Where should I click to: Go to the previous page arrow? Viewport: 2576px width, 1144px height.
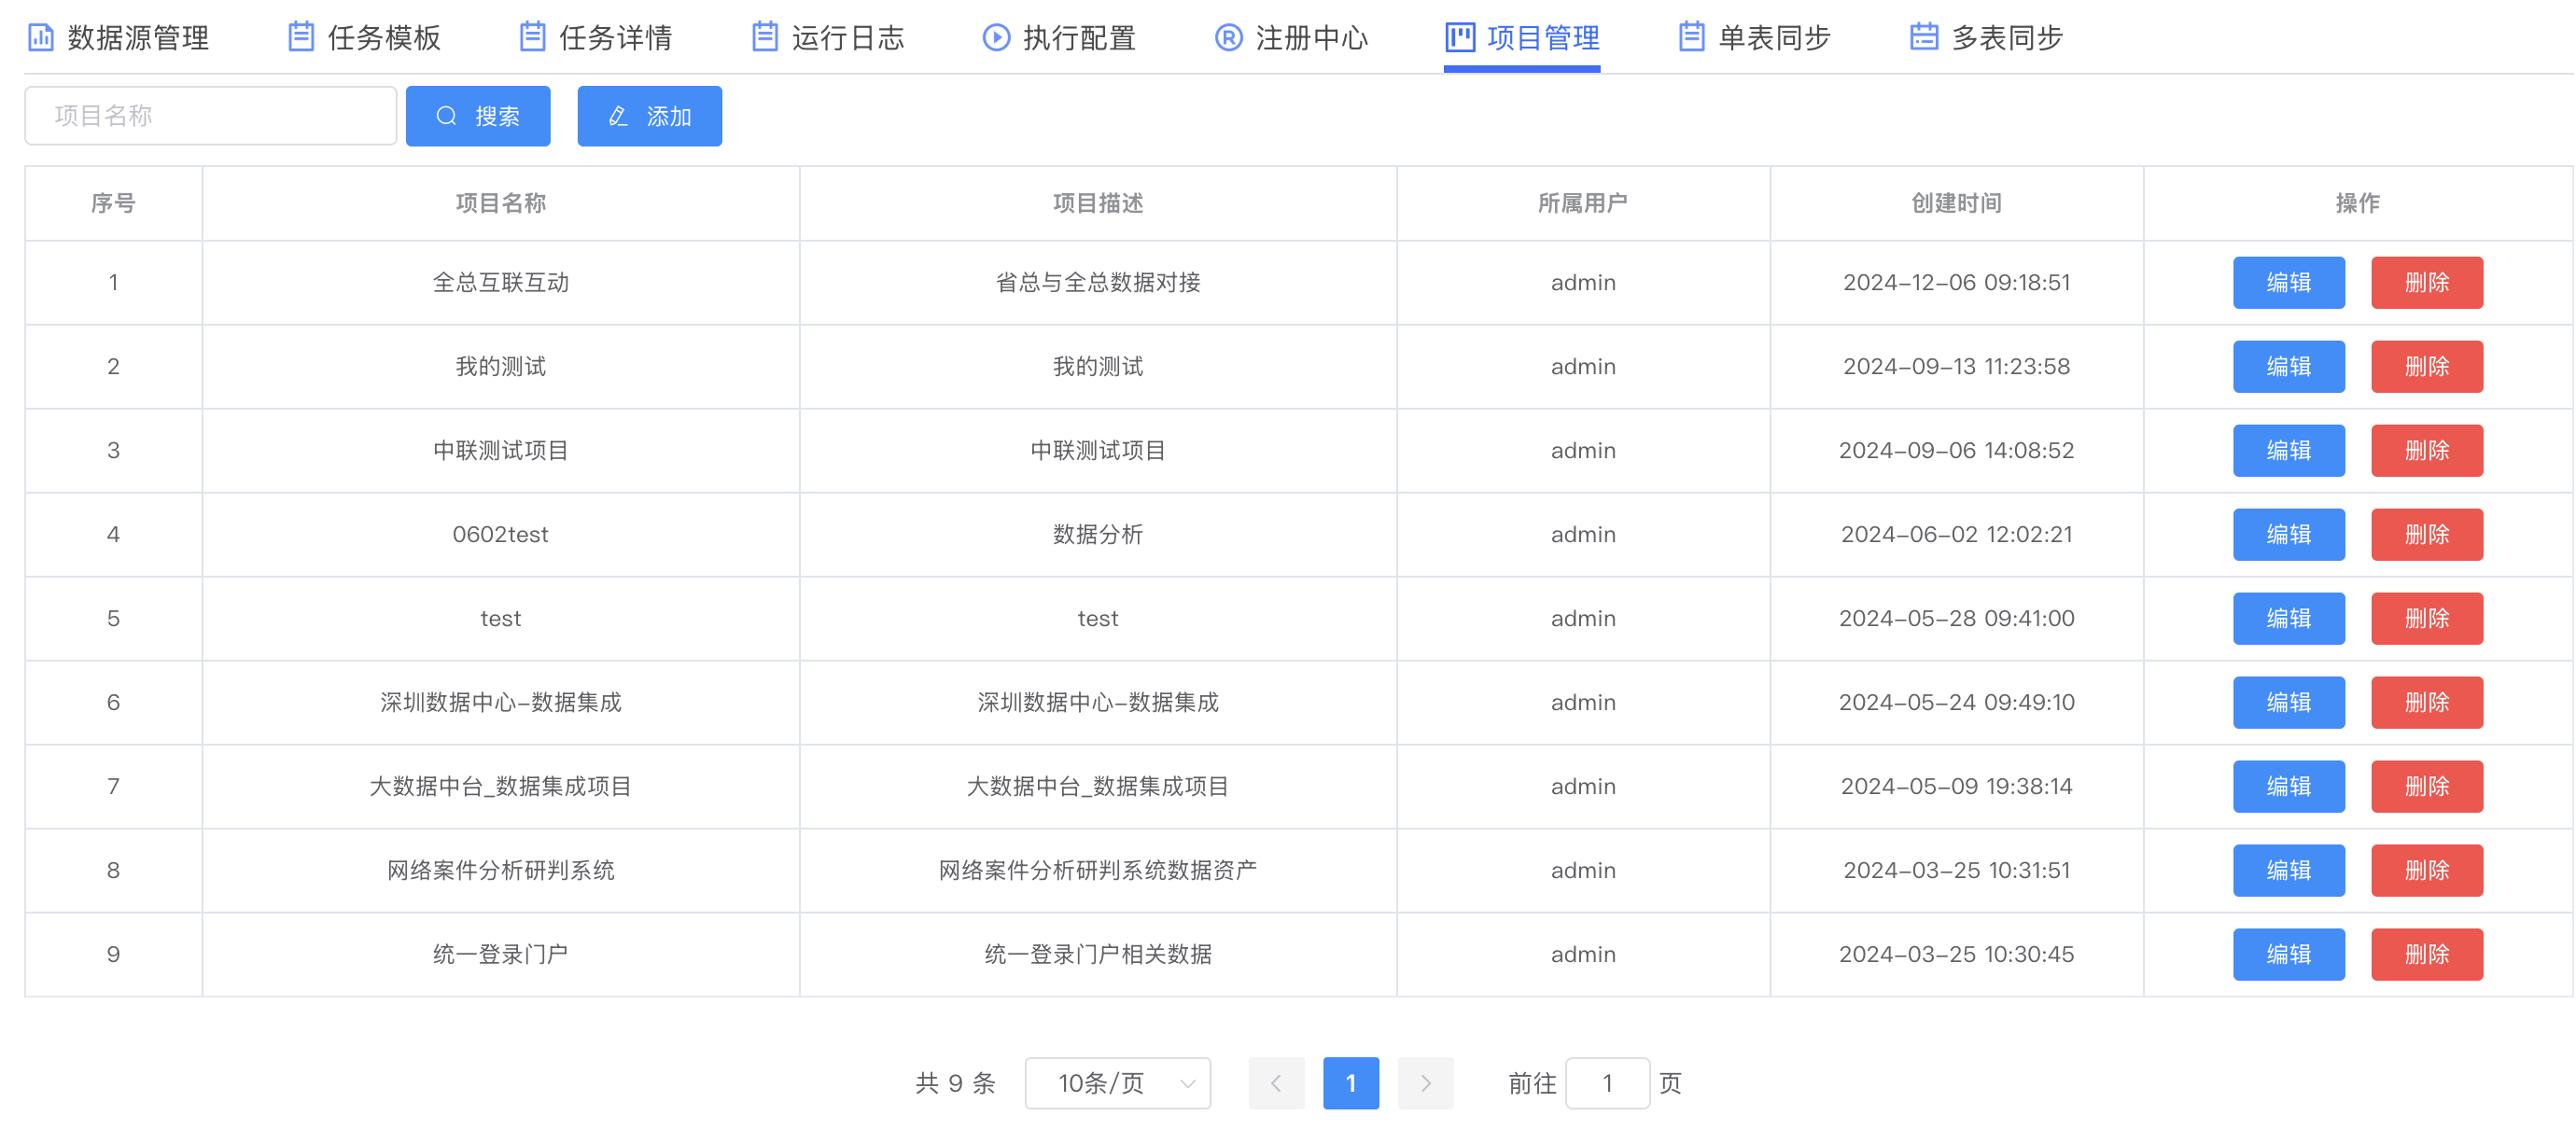[1276, 1083]
